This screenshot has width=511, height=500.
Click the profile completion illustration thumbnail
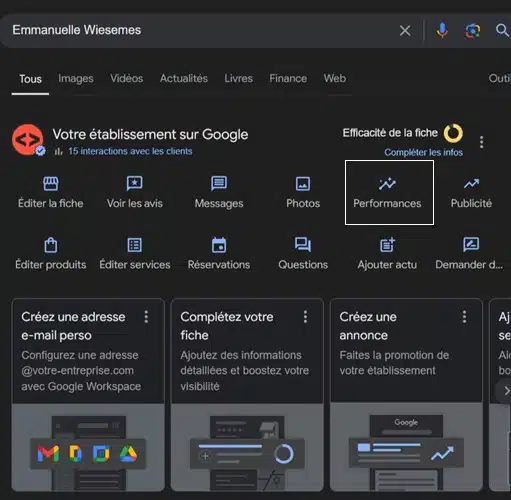tap(247, 447)
